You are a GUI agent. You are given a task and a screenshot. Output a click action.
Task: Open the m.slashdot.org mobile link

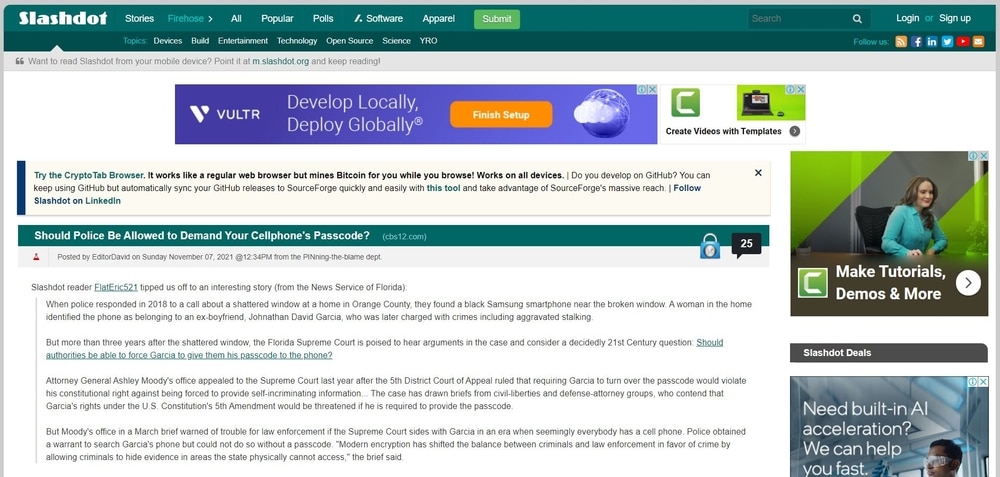click(x=281, y=61)
